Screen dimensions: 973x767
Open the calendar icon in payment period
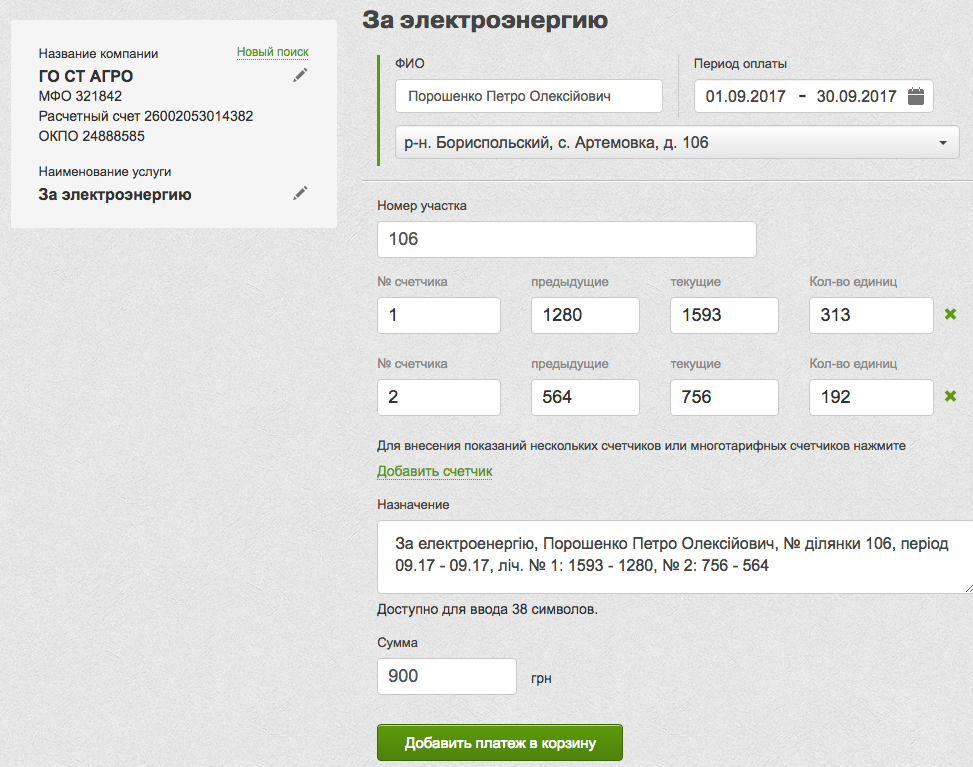coord(916,97)
